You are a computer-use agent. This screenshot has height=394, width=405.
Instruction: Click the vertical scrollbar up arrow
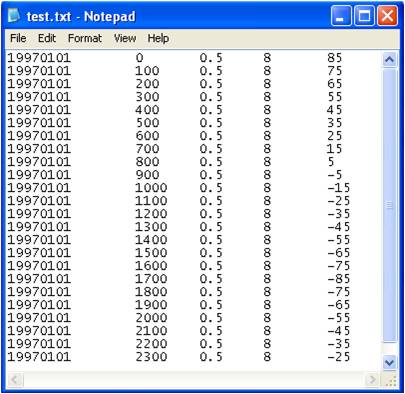pyautogui.click(x=389, y=60)
